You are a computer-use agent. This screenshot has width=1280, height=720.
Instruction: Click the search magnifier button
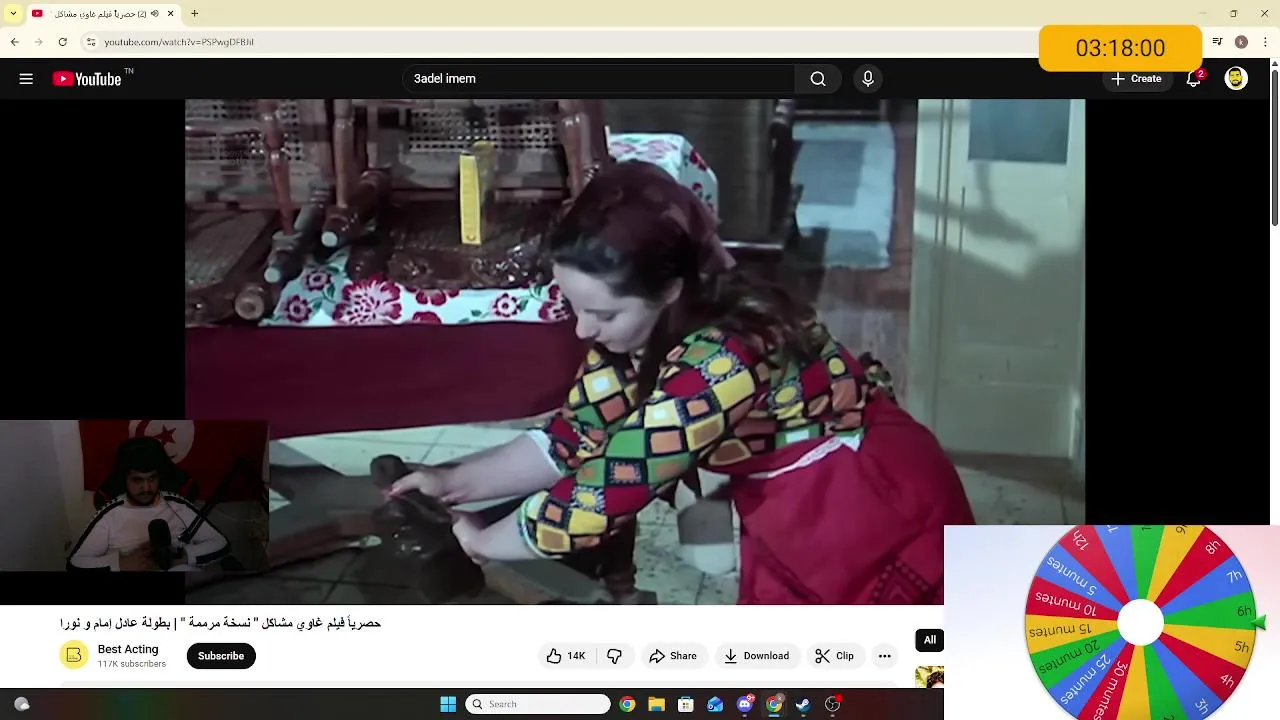818,79
